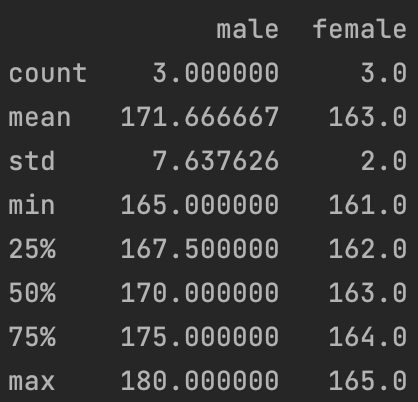Click the male std value 7.637626

215,161
